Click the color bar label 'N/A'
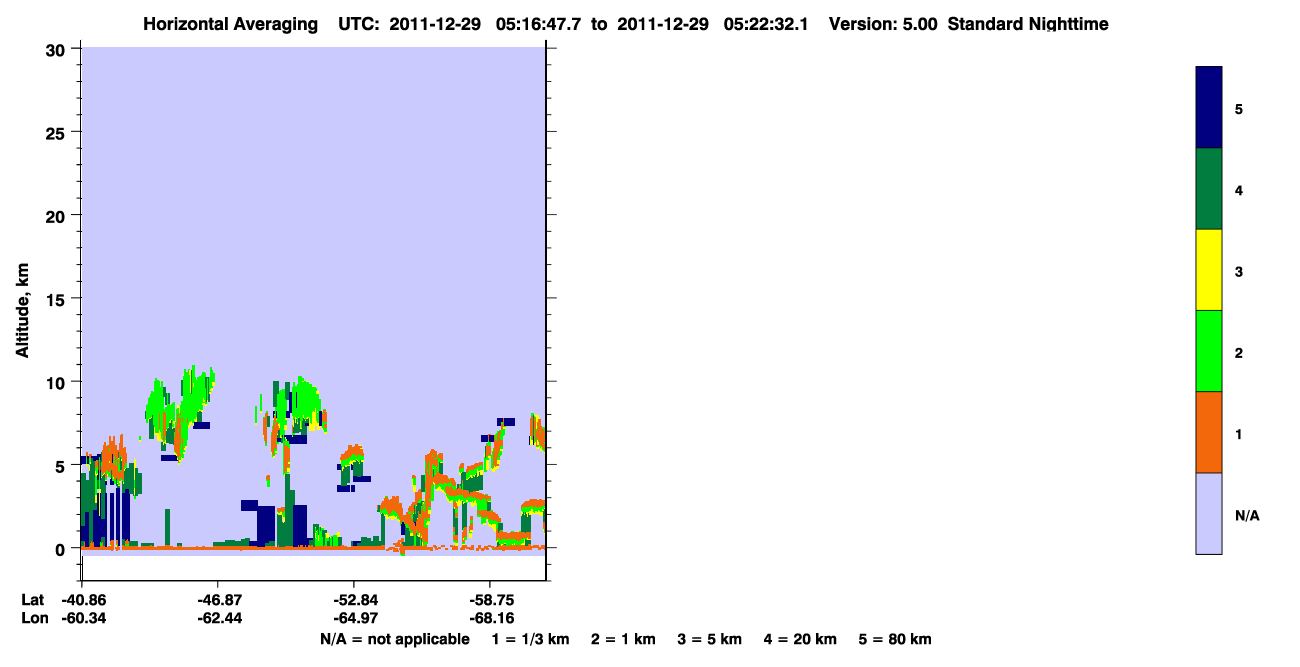This screenshot has height=667, width=1300. point(1246,515)
